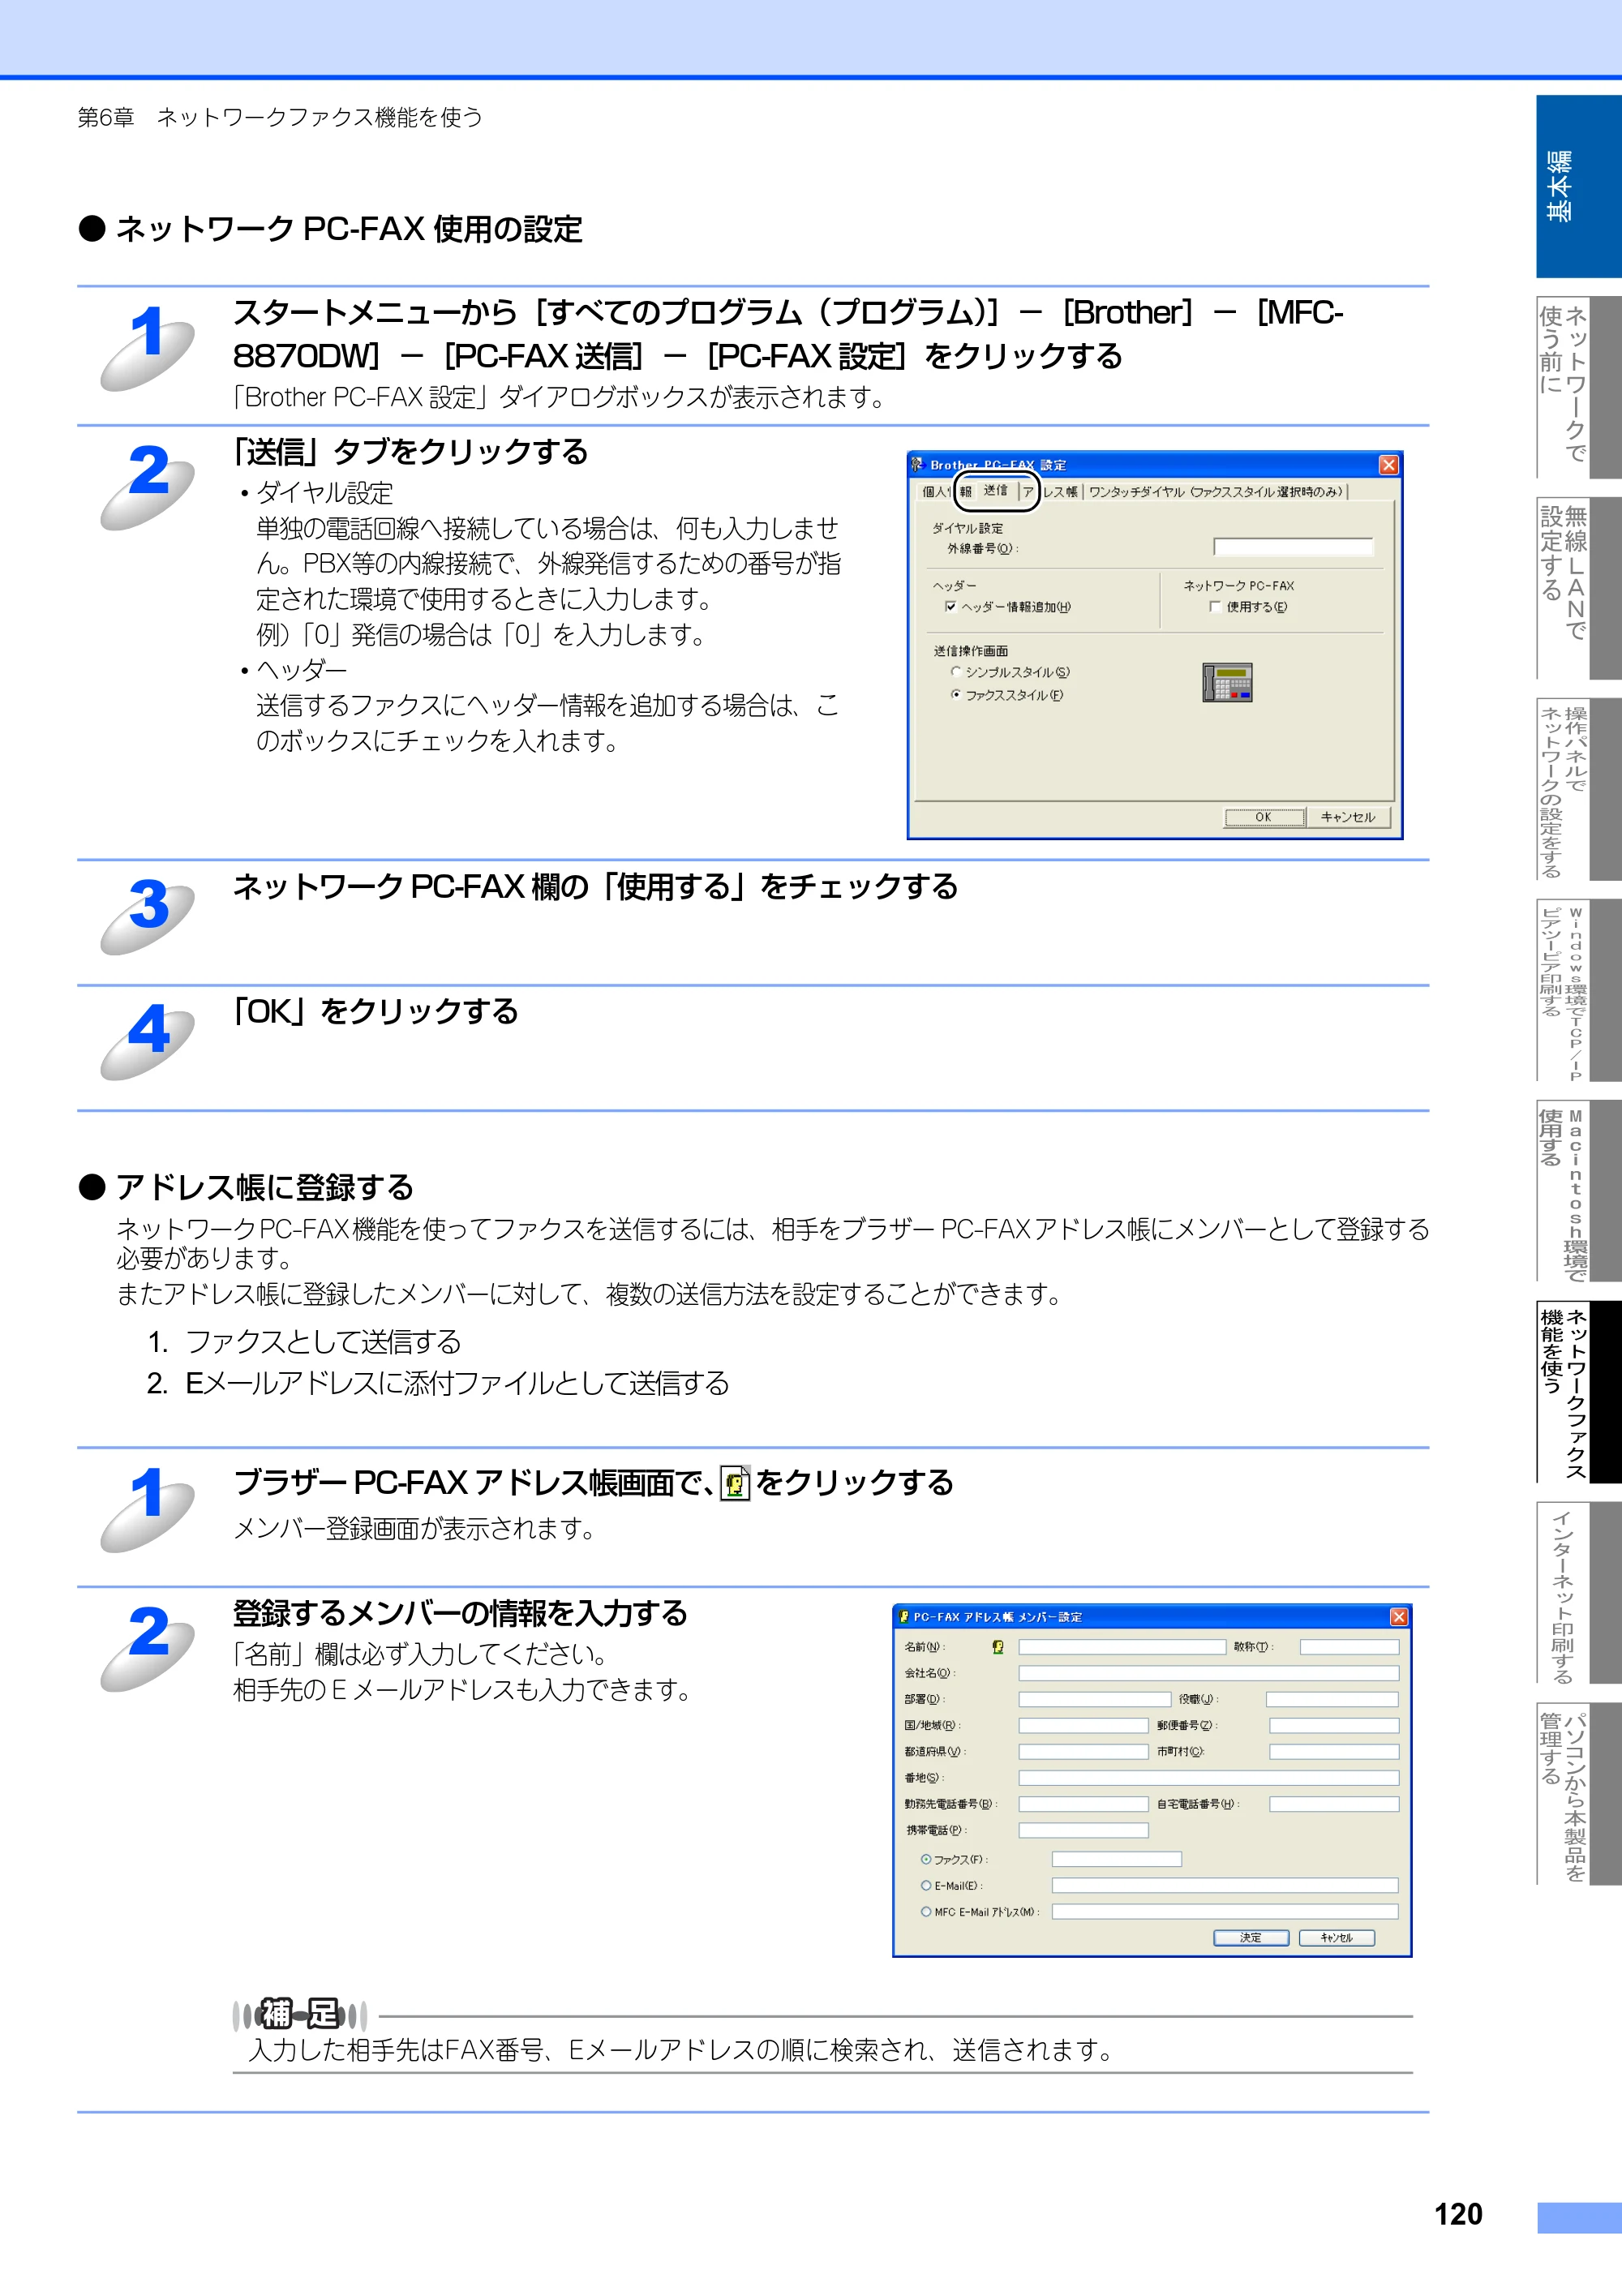Viewport: 1622px width, 2296px height.
Task: Select the ファクス(F) radio button
Action: point(926,1859)
